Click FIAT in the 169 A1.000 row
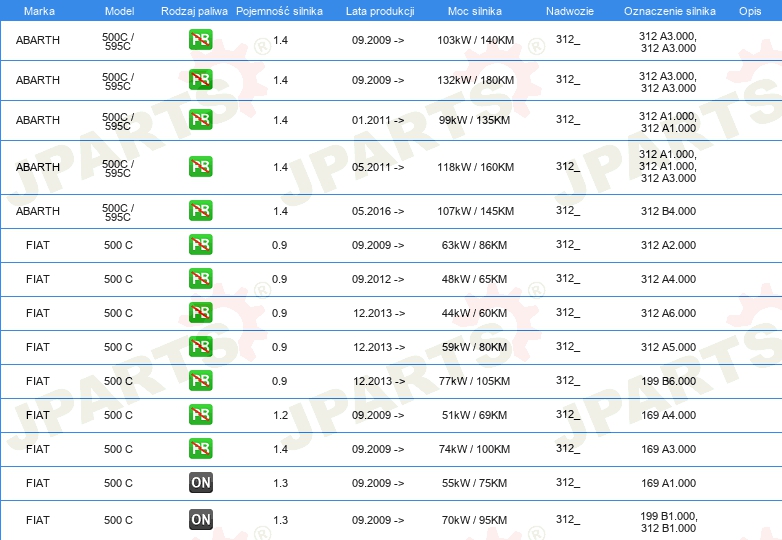 (x=37, y=483)
